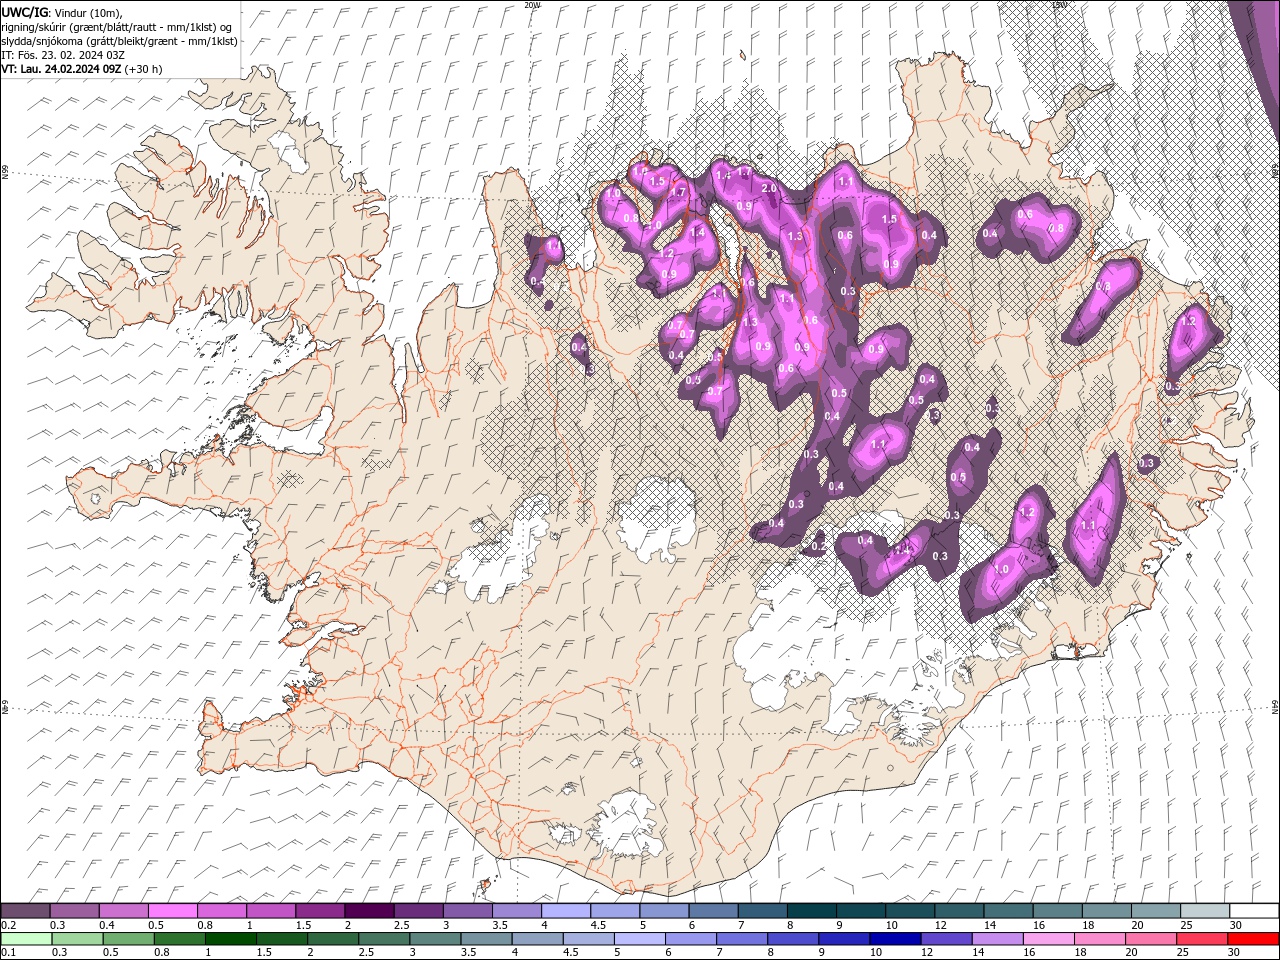Click the '(+30 h)' forecast offset text

click(x=144, y=69)
